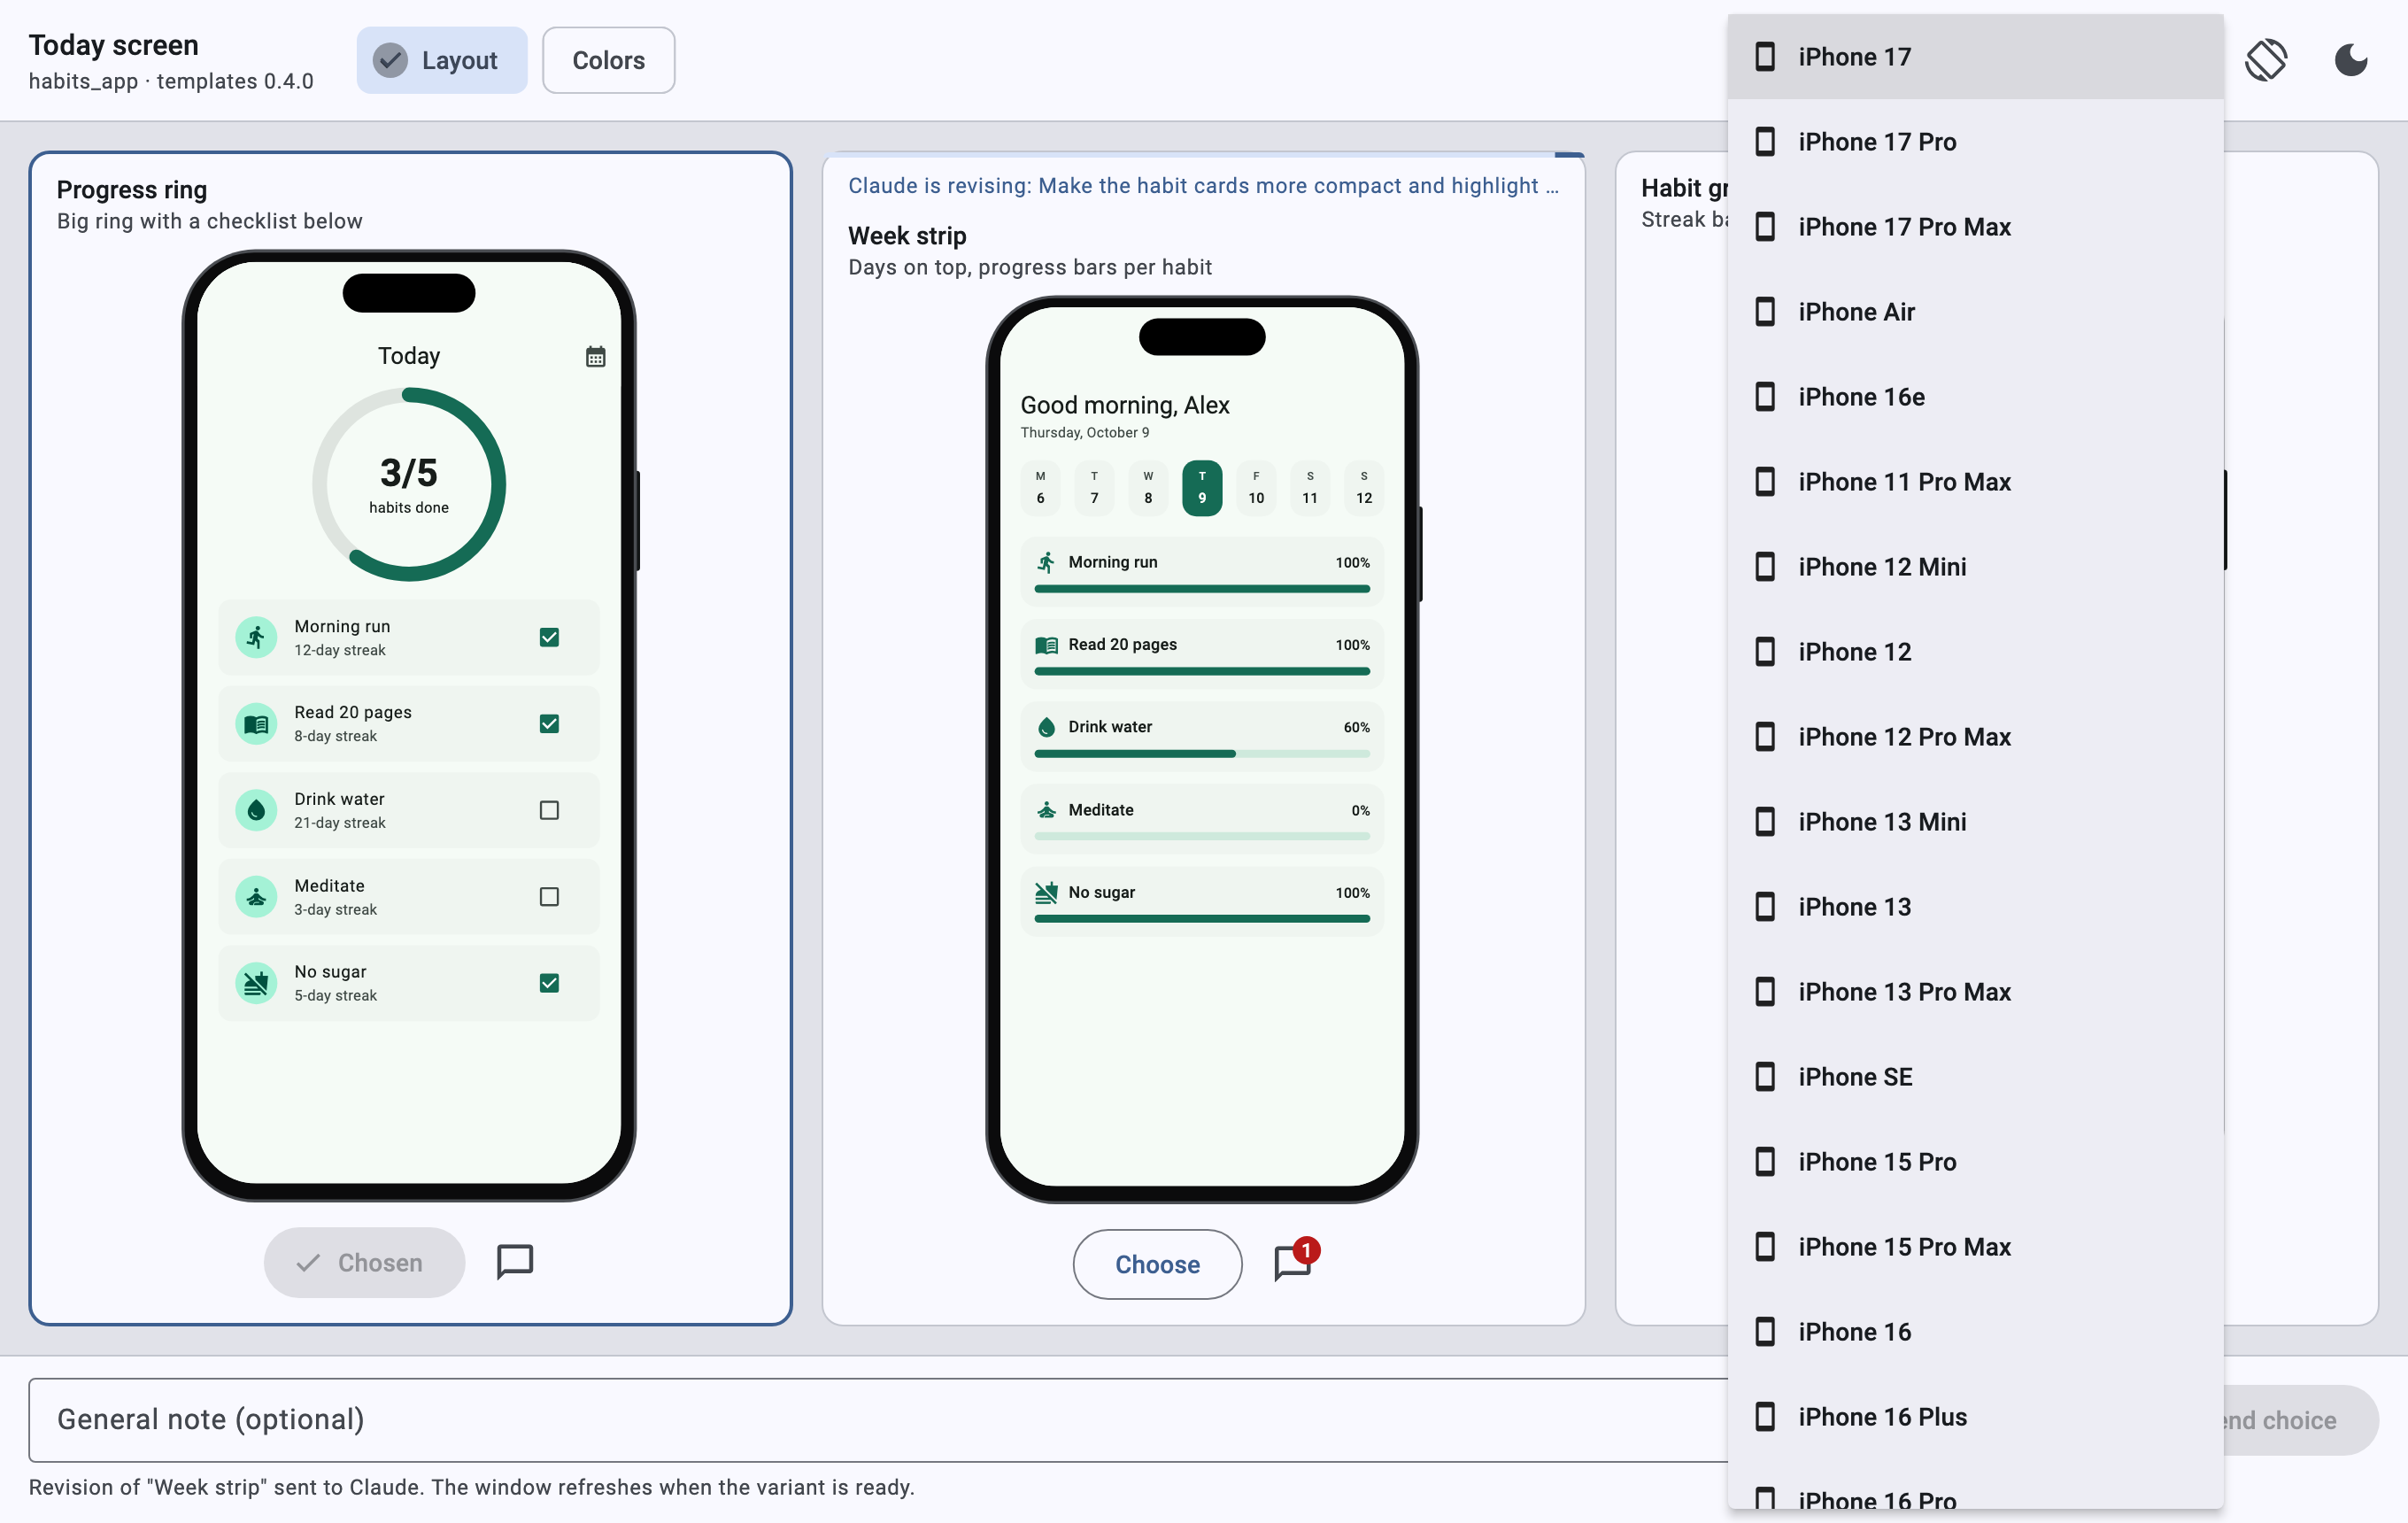The width and height of the screenshot is (2408, 1523).
Task: Uncheck the Morning run checkbox
Action: pyautogui.click(x=549, y=637)
